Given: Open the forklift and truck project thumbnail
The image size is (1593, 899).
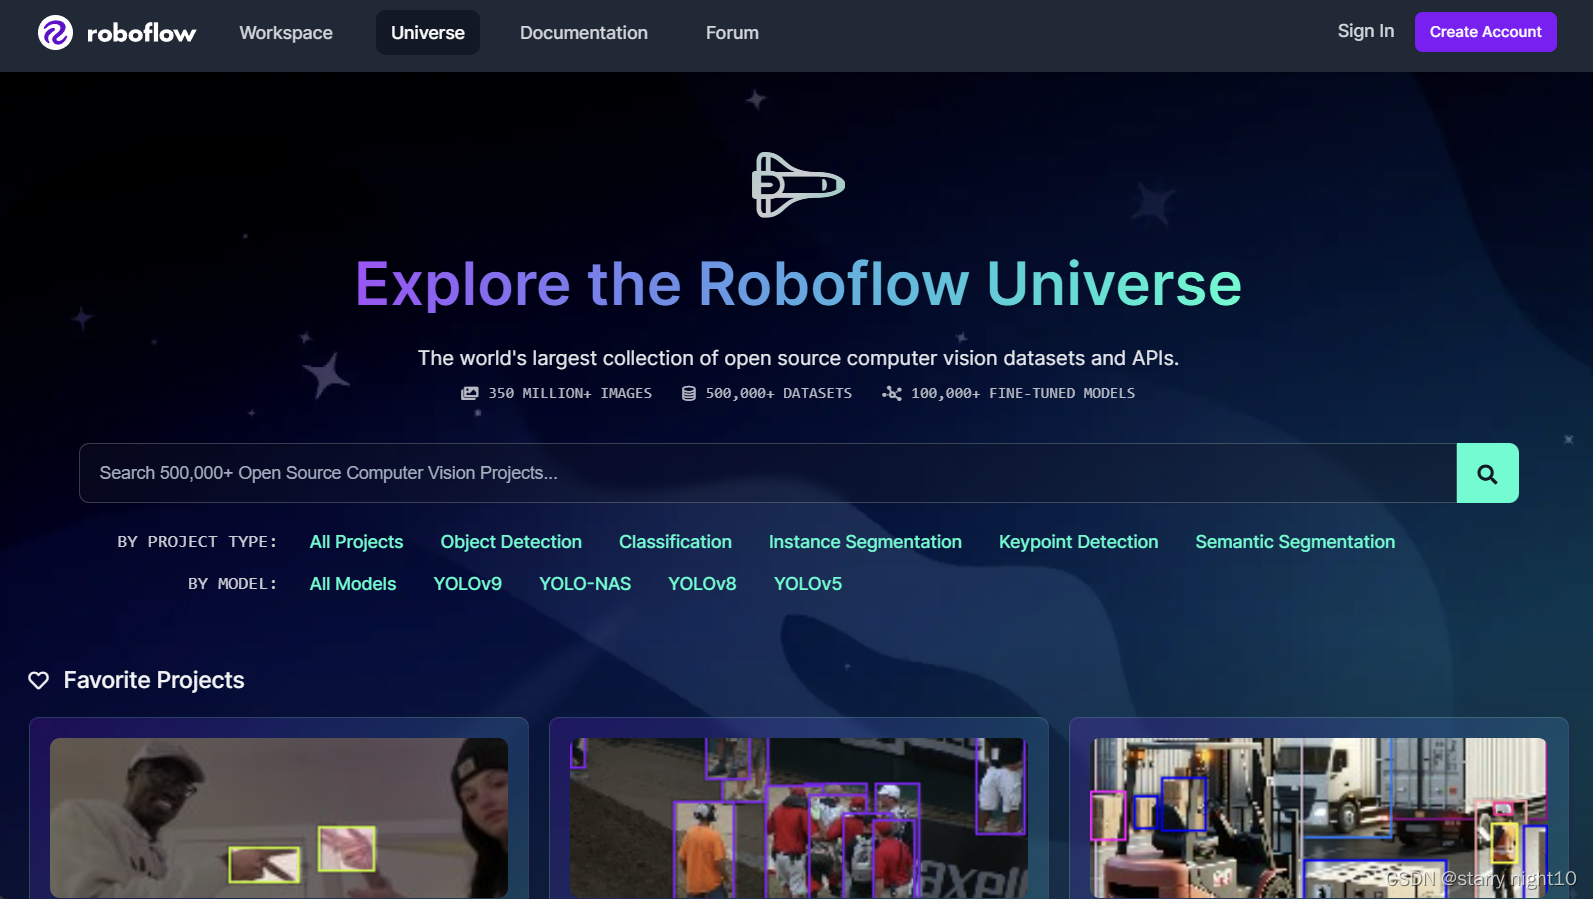Looking at the screenshot, I should [1319, 817].
